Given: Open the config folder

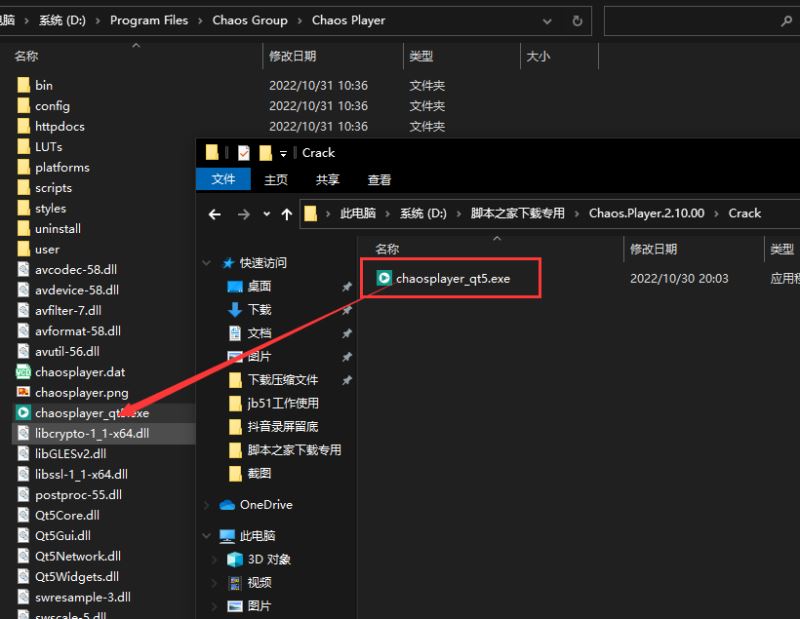Looking at the screenshot, I should tap(52, 106).
